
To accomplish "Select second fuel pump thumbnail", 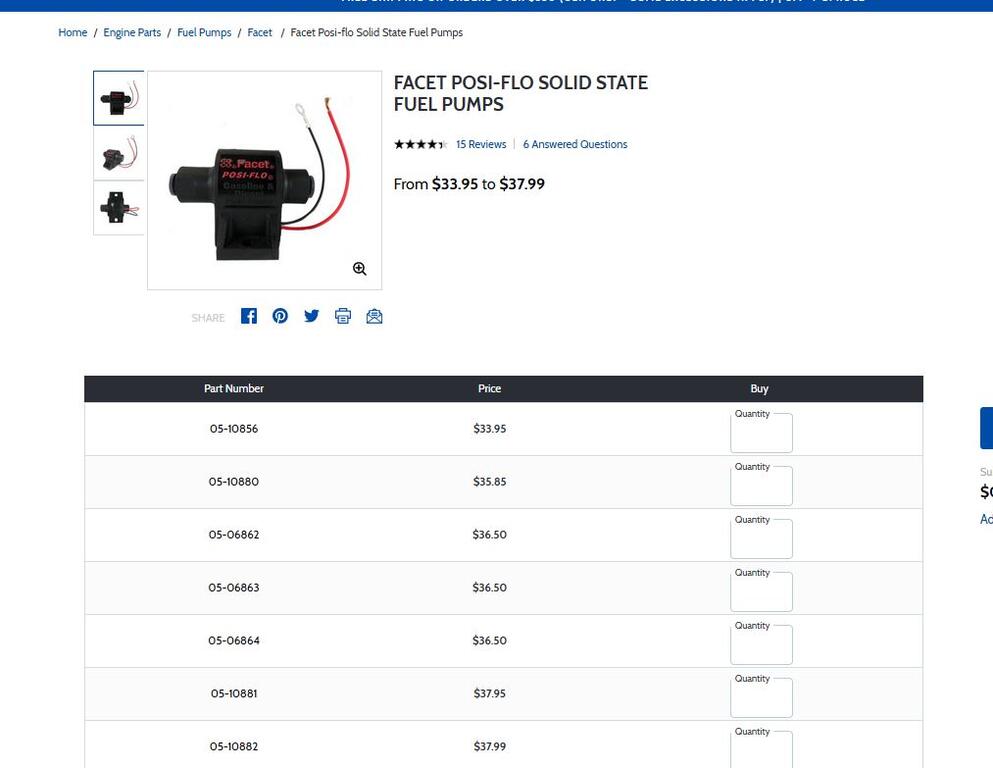I will click(118, 153).
